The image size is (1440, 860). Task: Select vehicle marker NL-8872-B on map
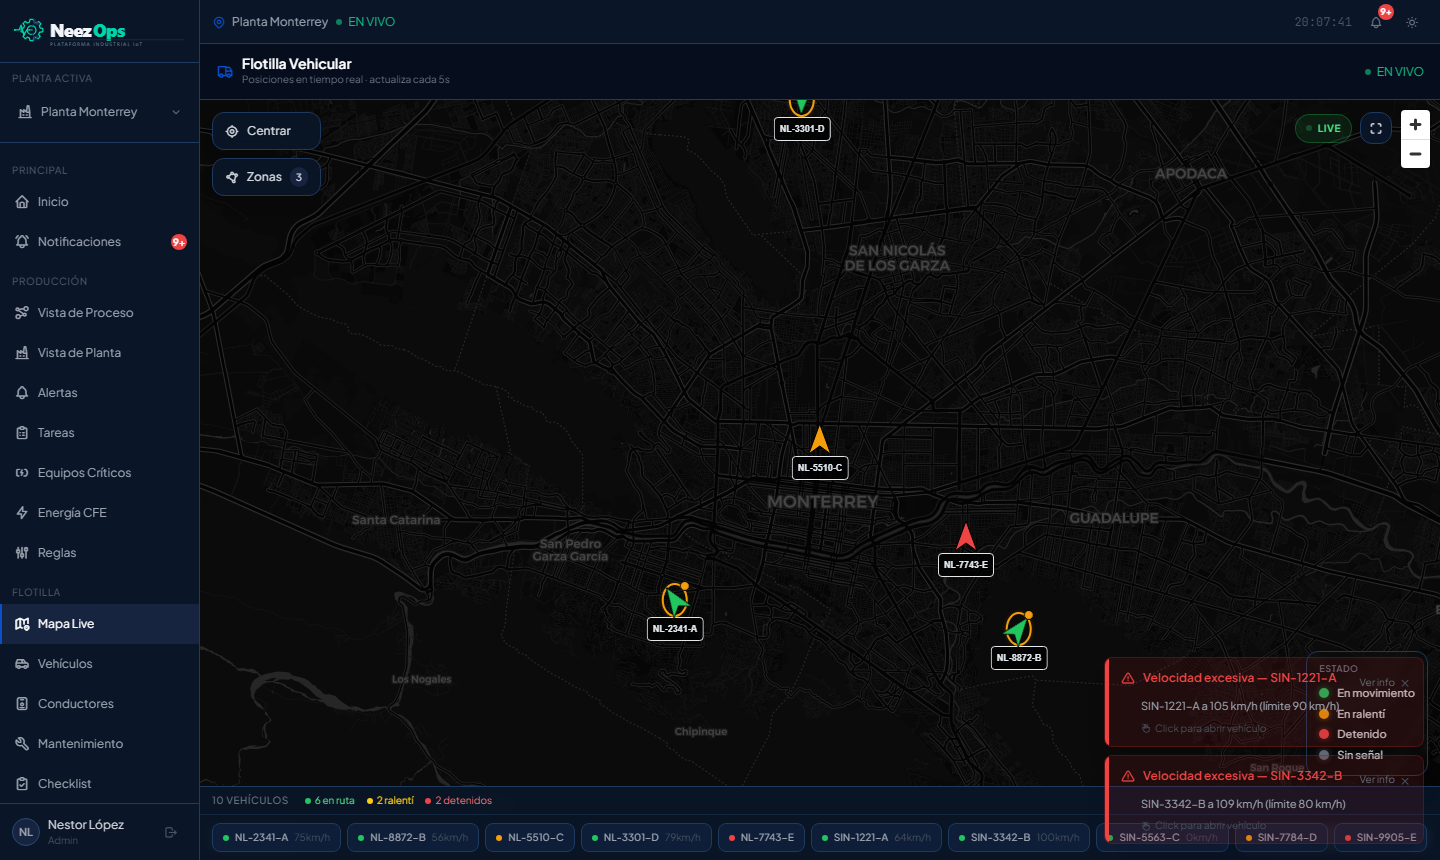coord(1019,629)
